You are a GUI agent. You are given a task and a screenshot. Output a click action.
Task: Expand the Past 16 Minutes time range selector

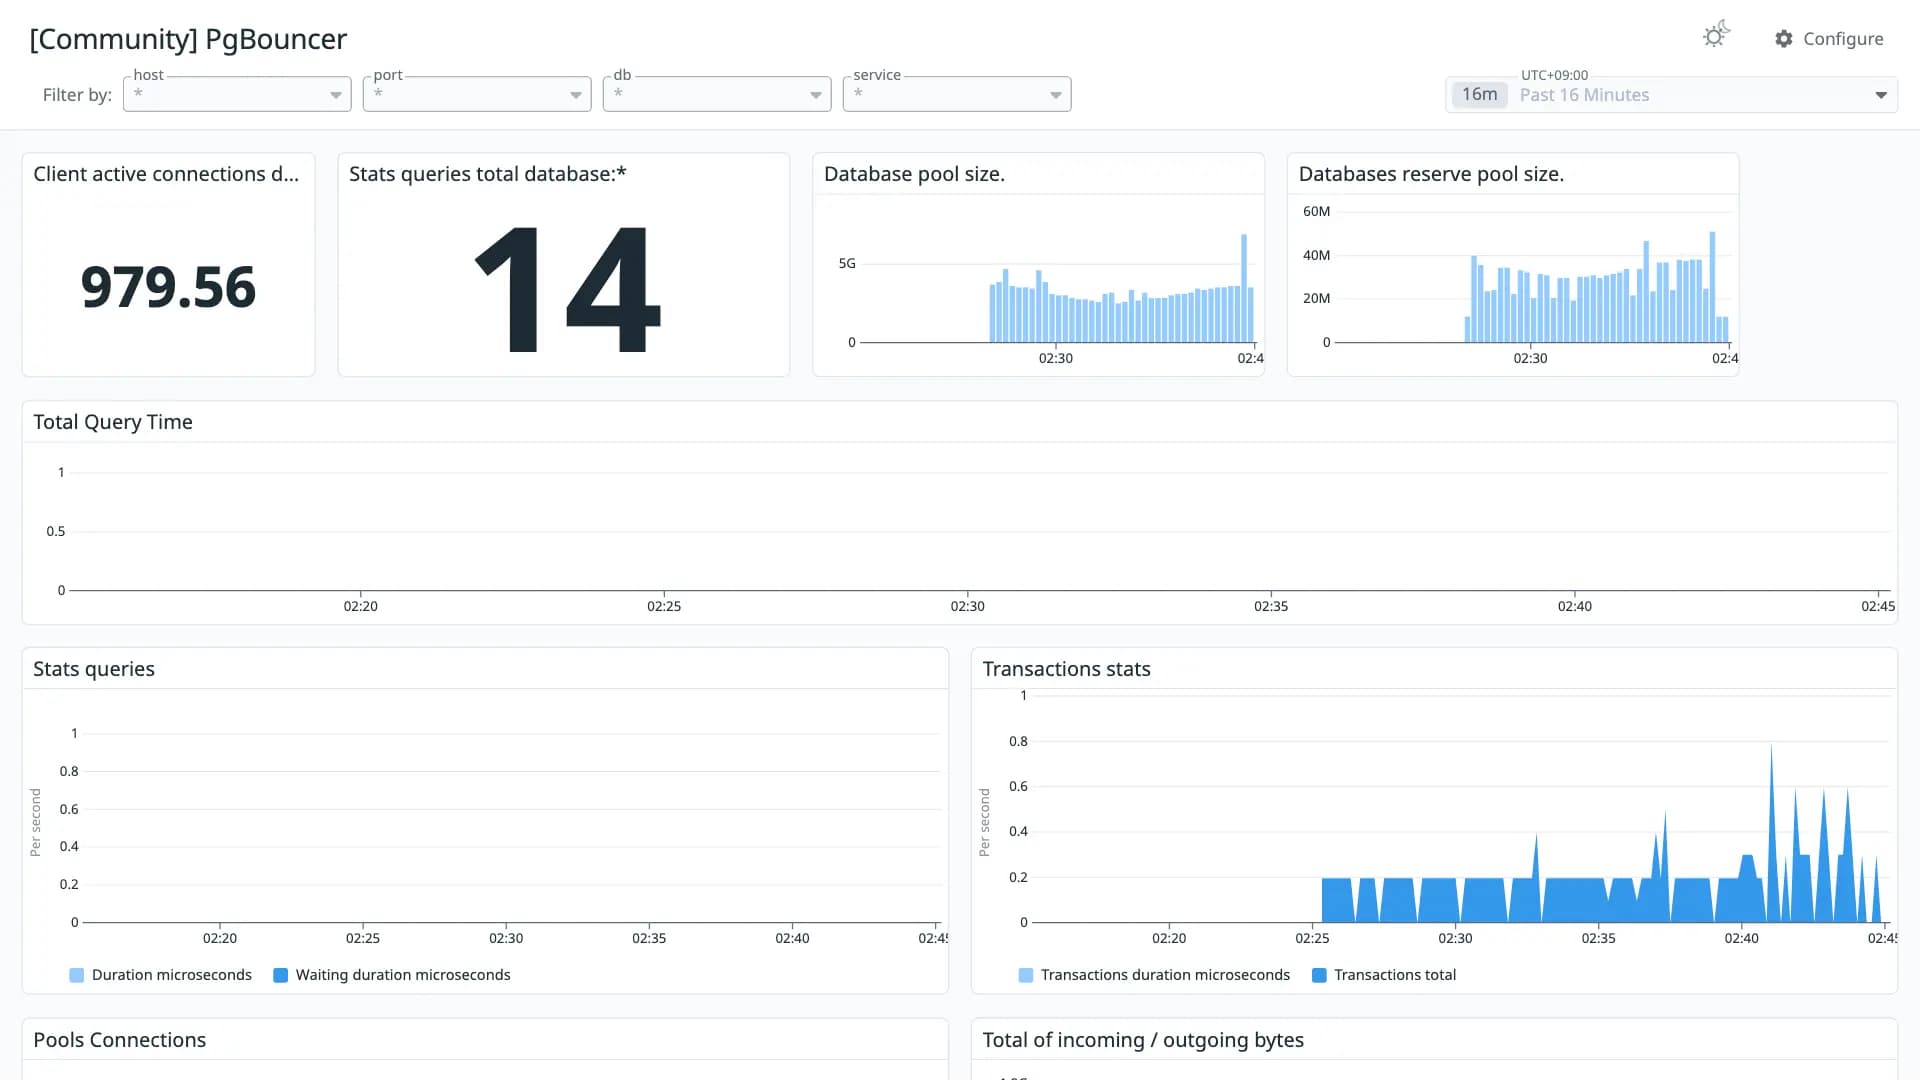pyautogui.click(x=1671, y=95)
